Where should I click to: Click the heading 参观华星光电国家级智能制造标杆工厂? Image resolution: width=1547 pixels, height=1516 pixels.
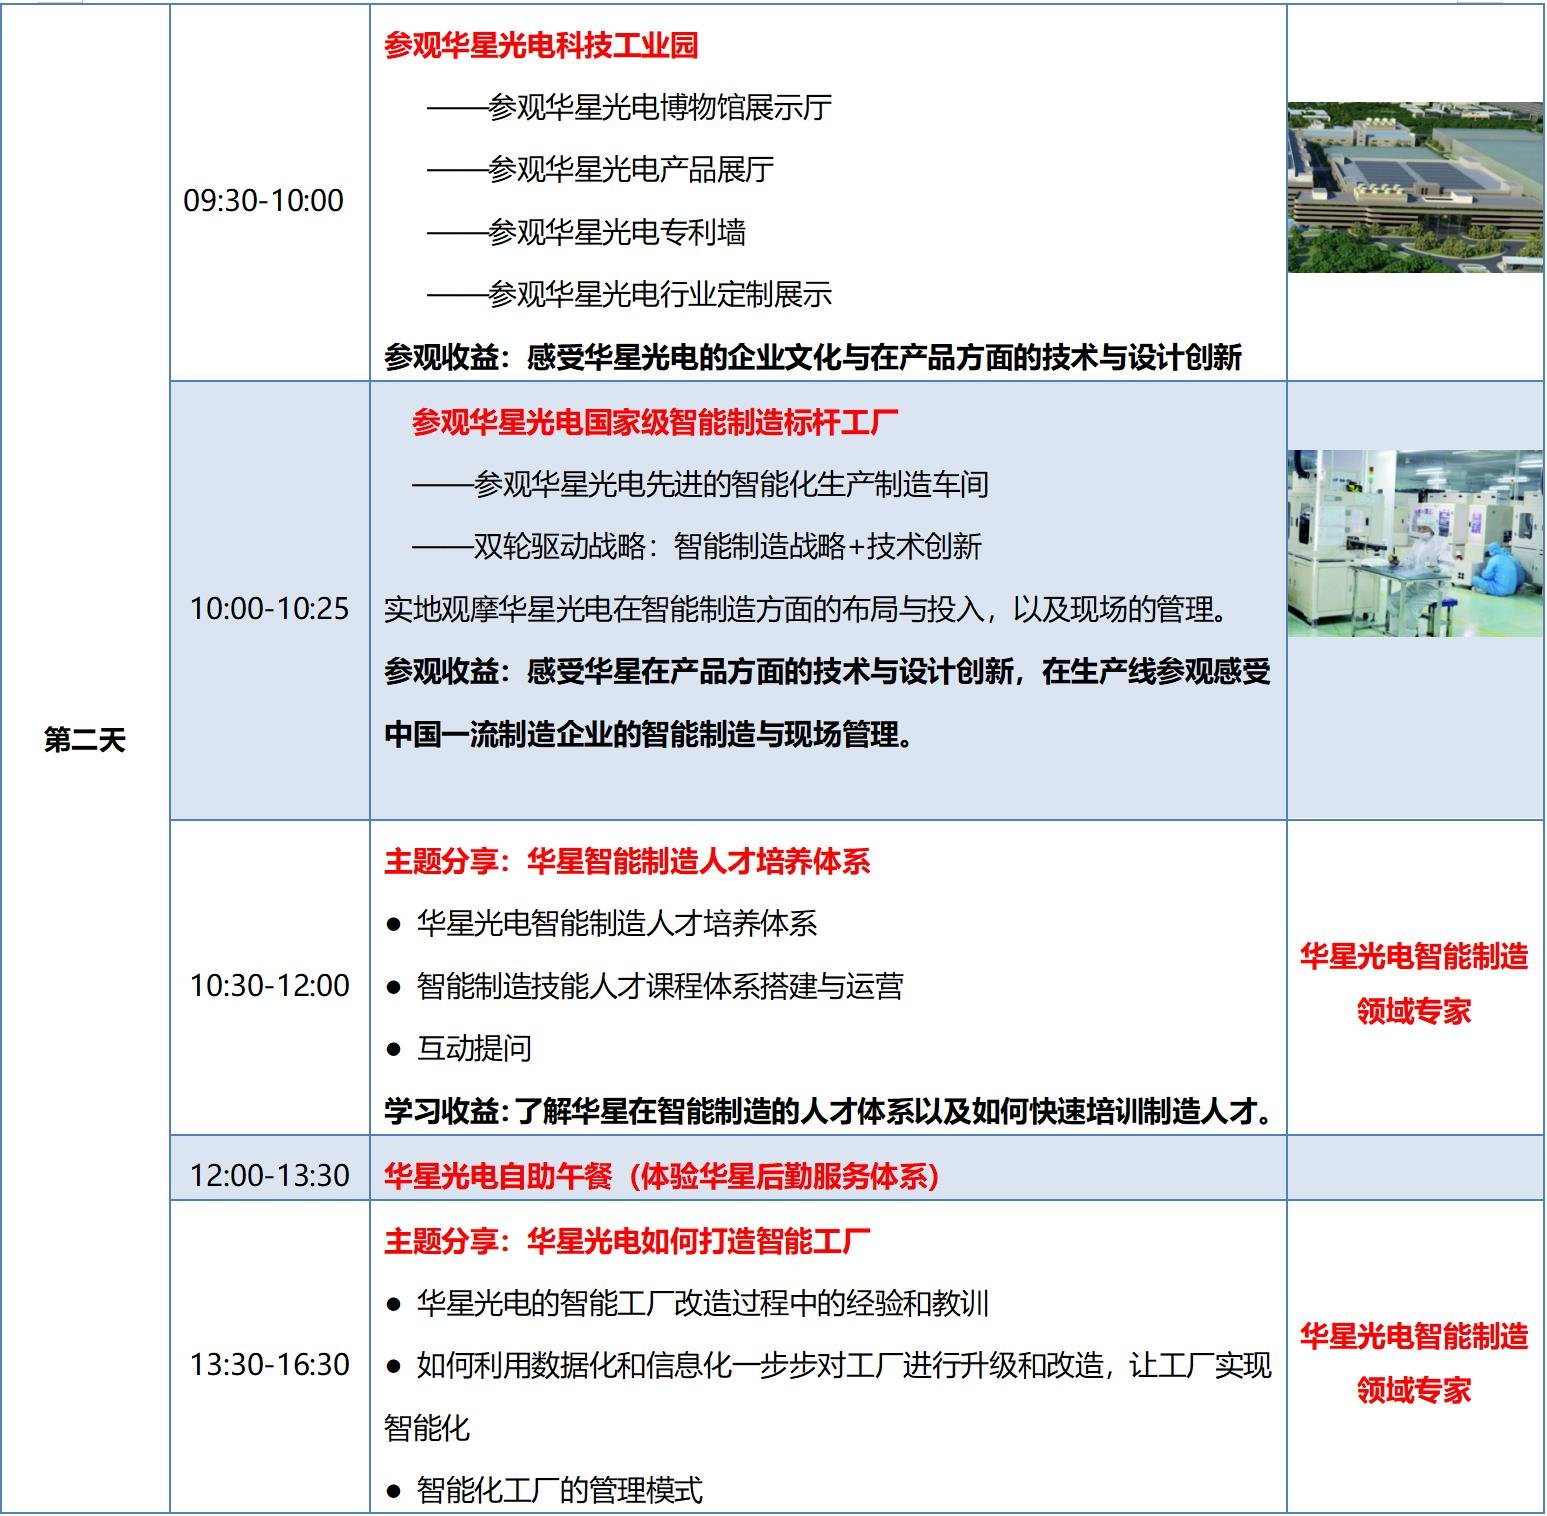pos(655,422)
